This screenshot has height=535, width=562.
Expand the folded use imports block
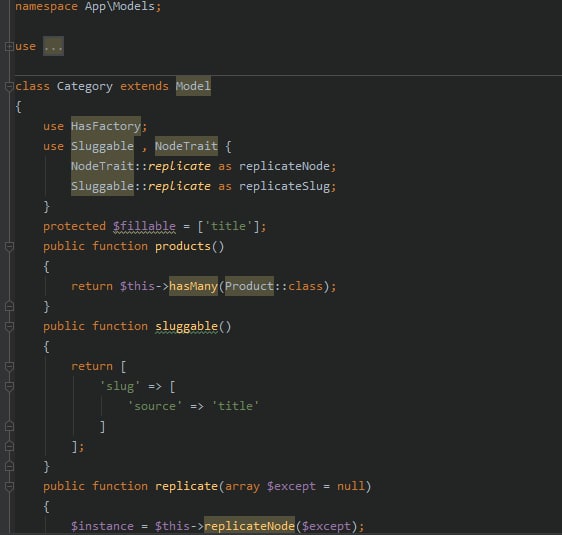tap(9, 46)
